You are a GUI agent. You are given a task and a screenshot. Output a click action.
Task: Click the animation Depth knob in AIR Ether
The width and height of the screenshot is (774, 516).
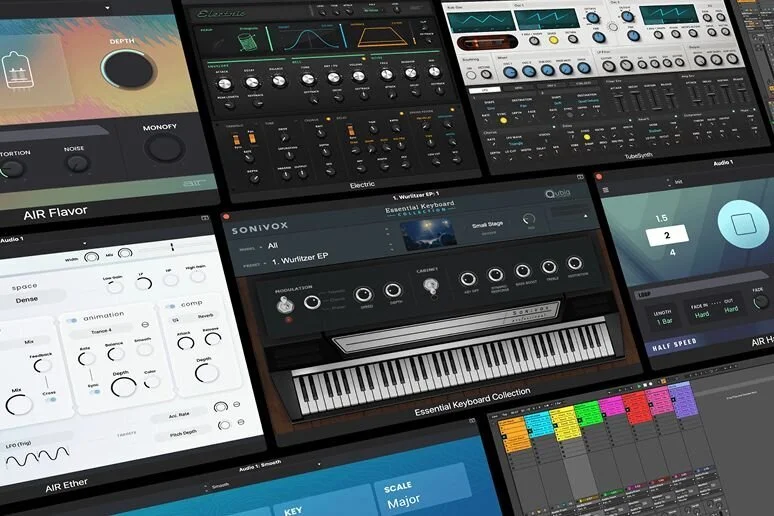coord(123,387)
